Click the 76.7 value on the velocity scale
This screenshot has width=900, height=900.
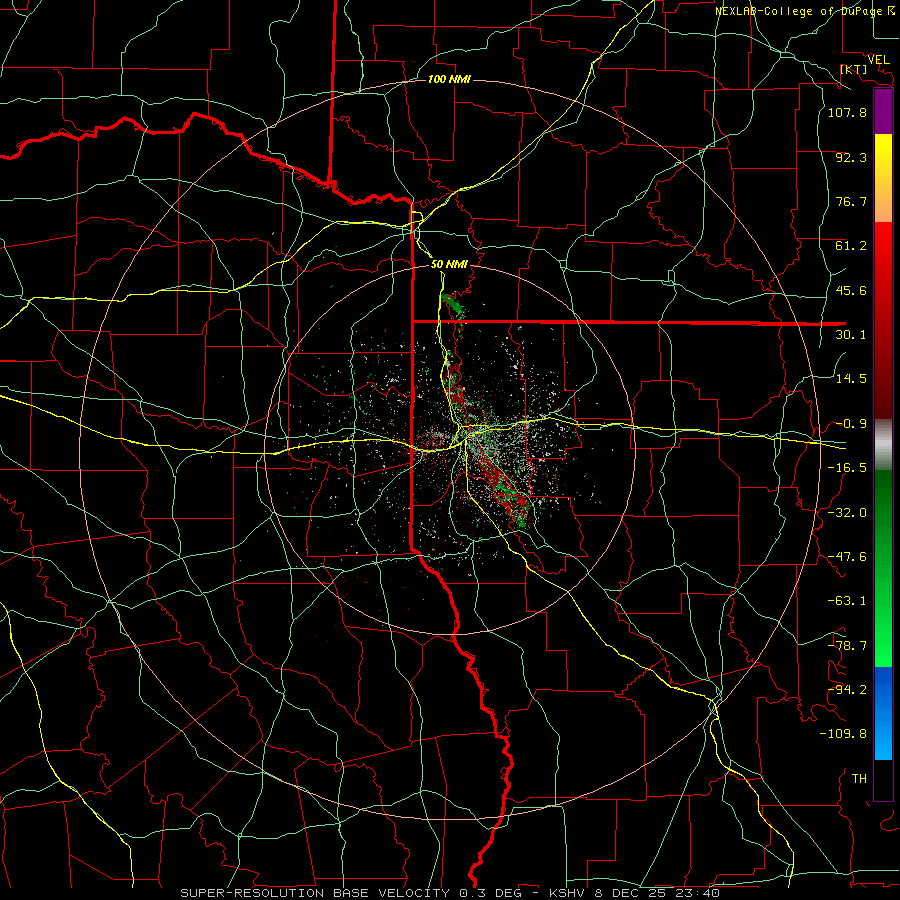pos(851,201)
